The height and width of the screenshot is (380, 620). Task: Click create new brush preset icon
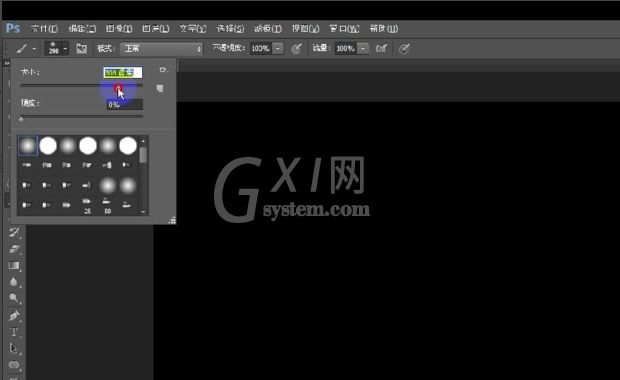[160, 88]
